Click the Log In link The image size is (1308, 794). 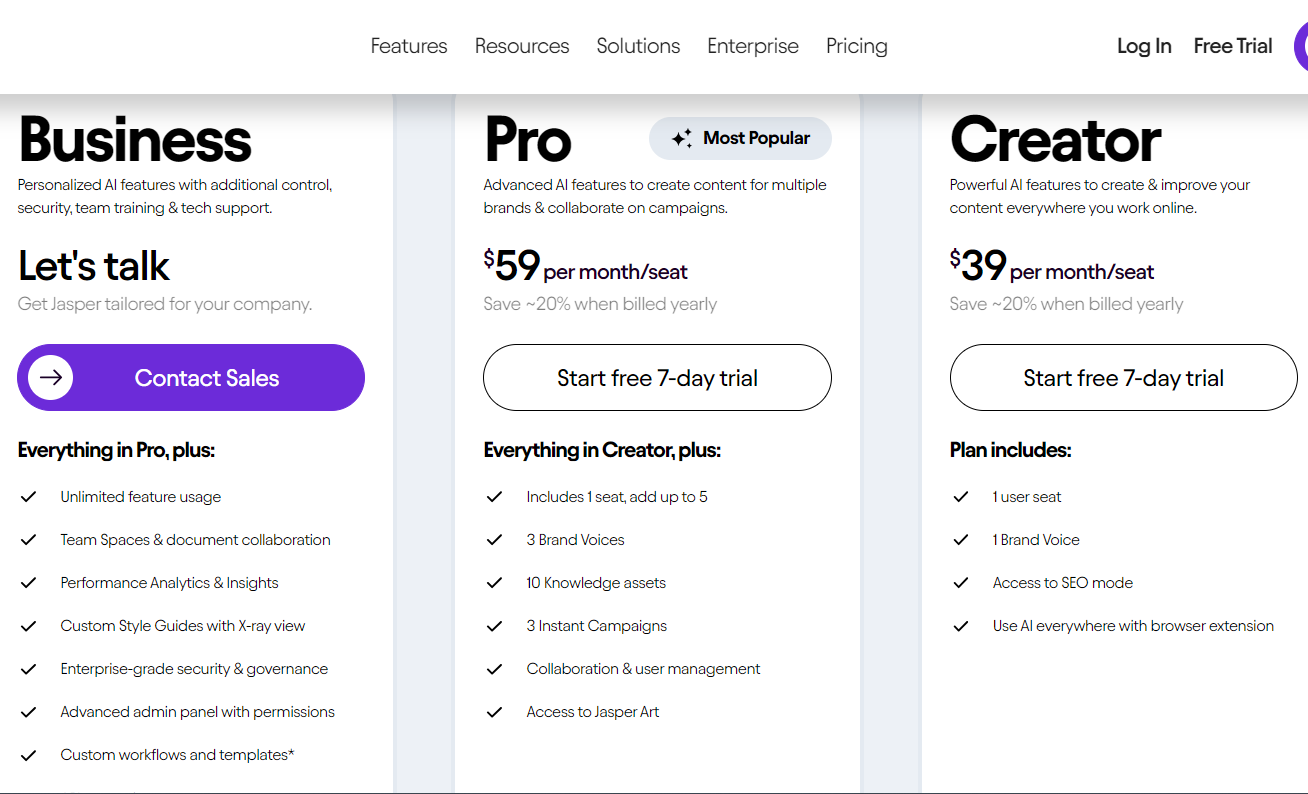1144,46
